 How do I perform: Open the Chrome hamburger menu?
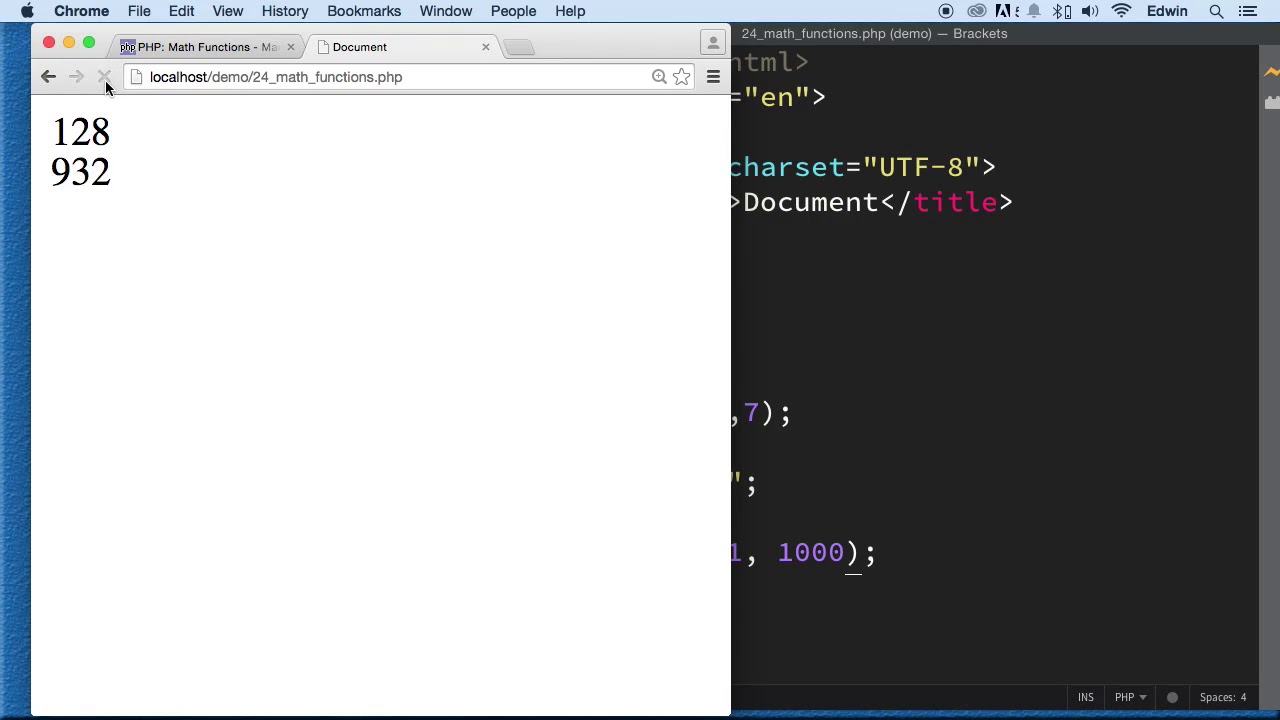(713, 77)
